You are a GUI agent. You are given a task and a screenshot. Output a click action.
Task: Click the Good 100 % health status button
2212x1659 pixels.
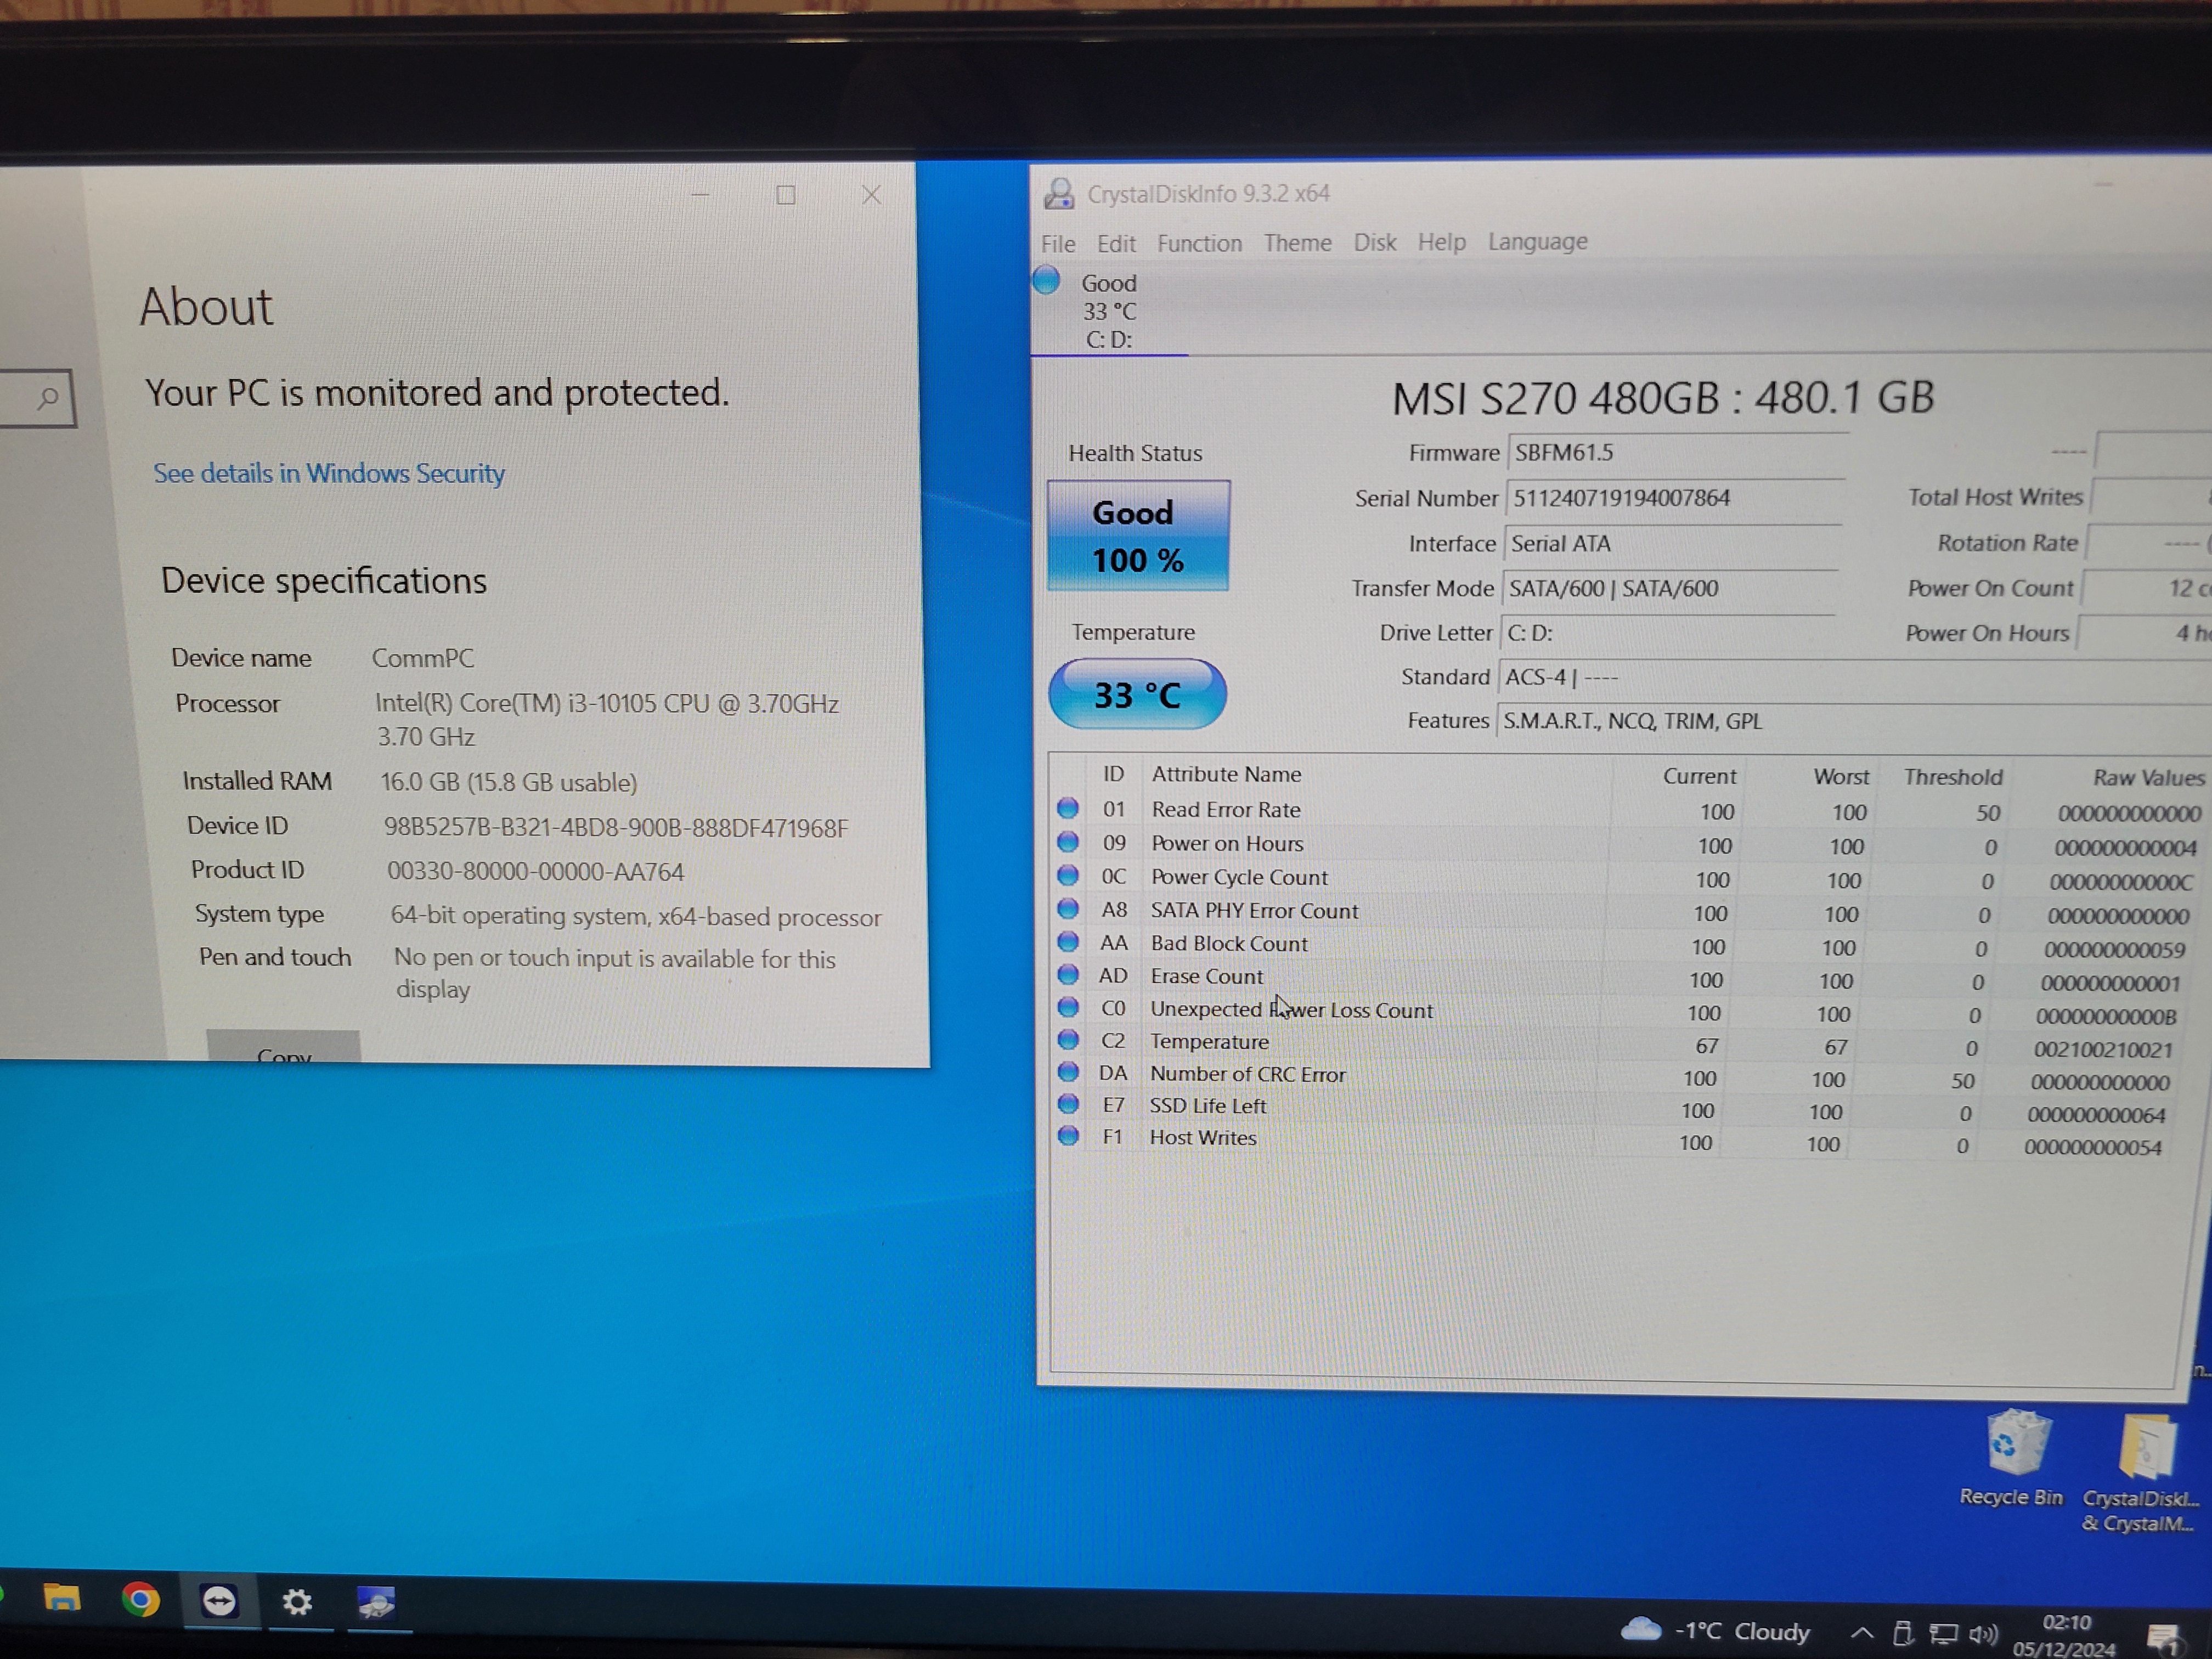(x=1138, y=536)
